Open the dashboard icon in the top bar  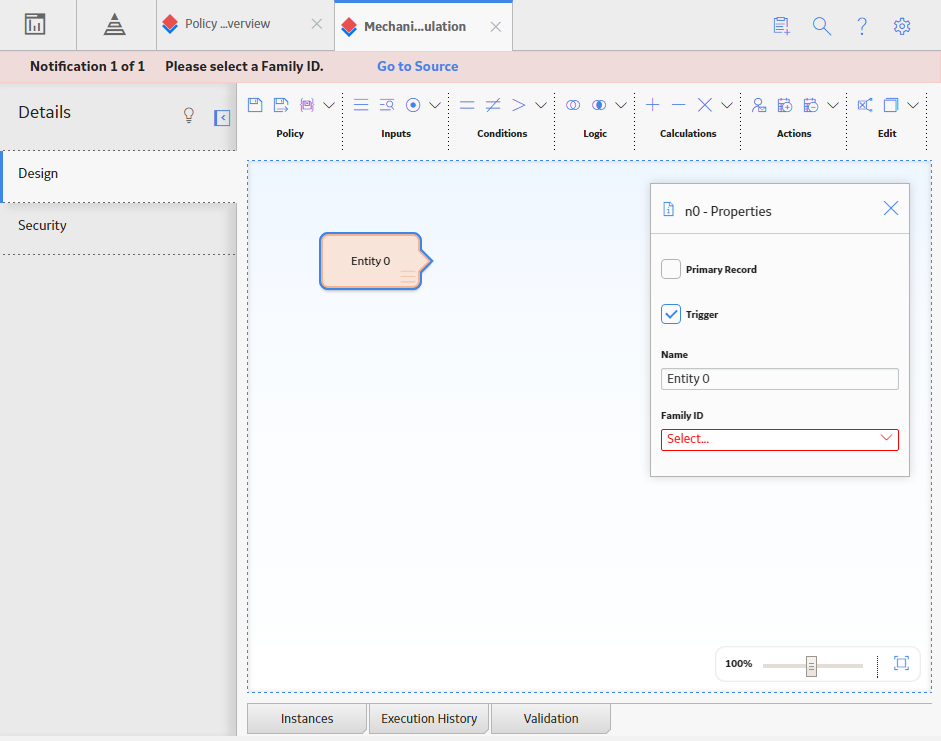(x=35, y=25)
